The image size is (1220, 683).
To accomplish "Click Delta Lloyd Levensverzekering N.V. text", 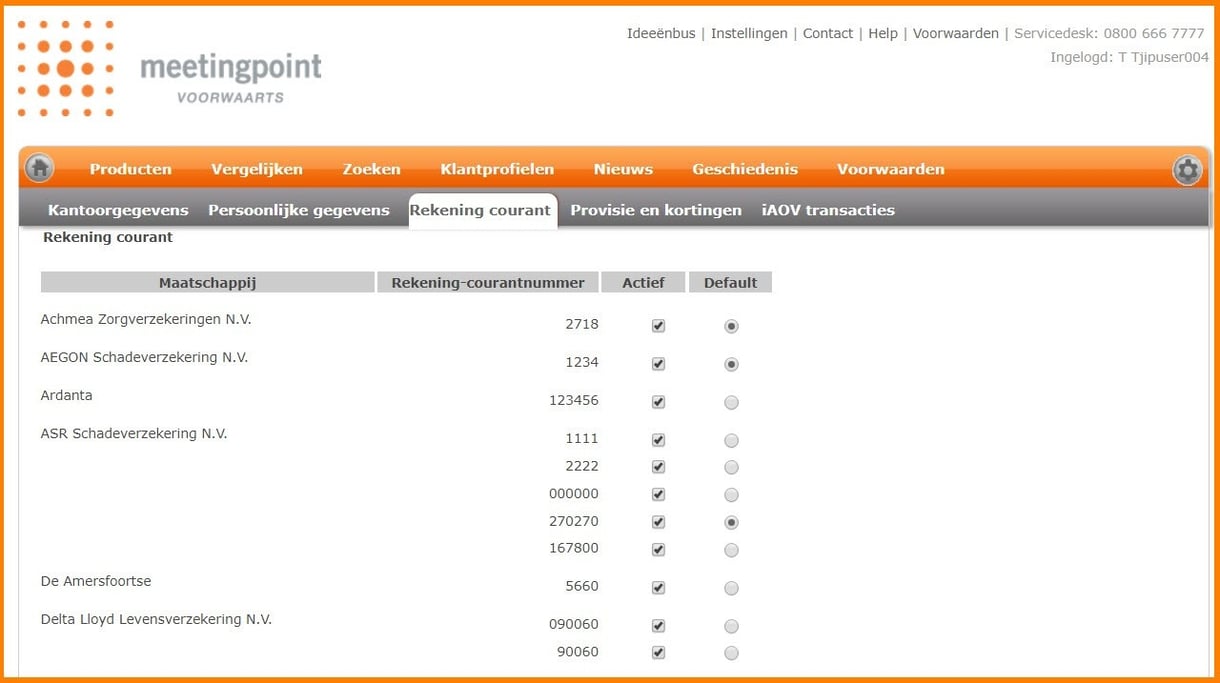I will [156, 619].
